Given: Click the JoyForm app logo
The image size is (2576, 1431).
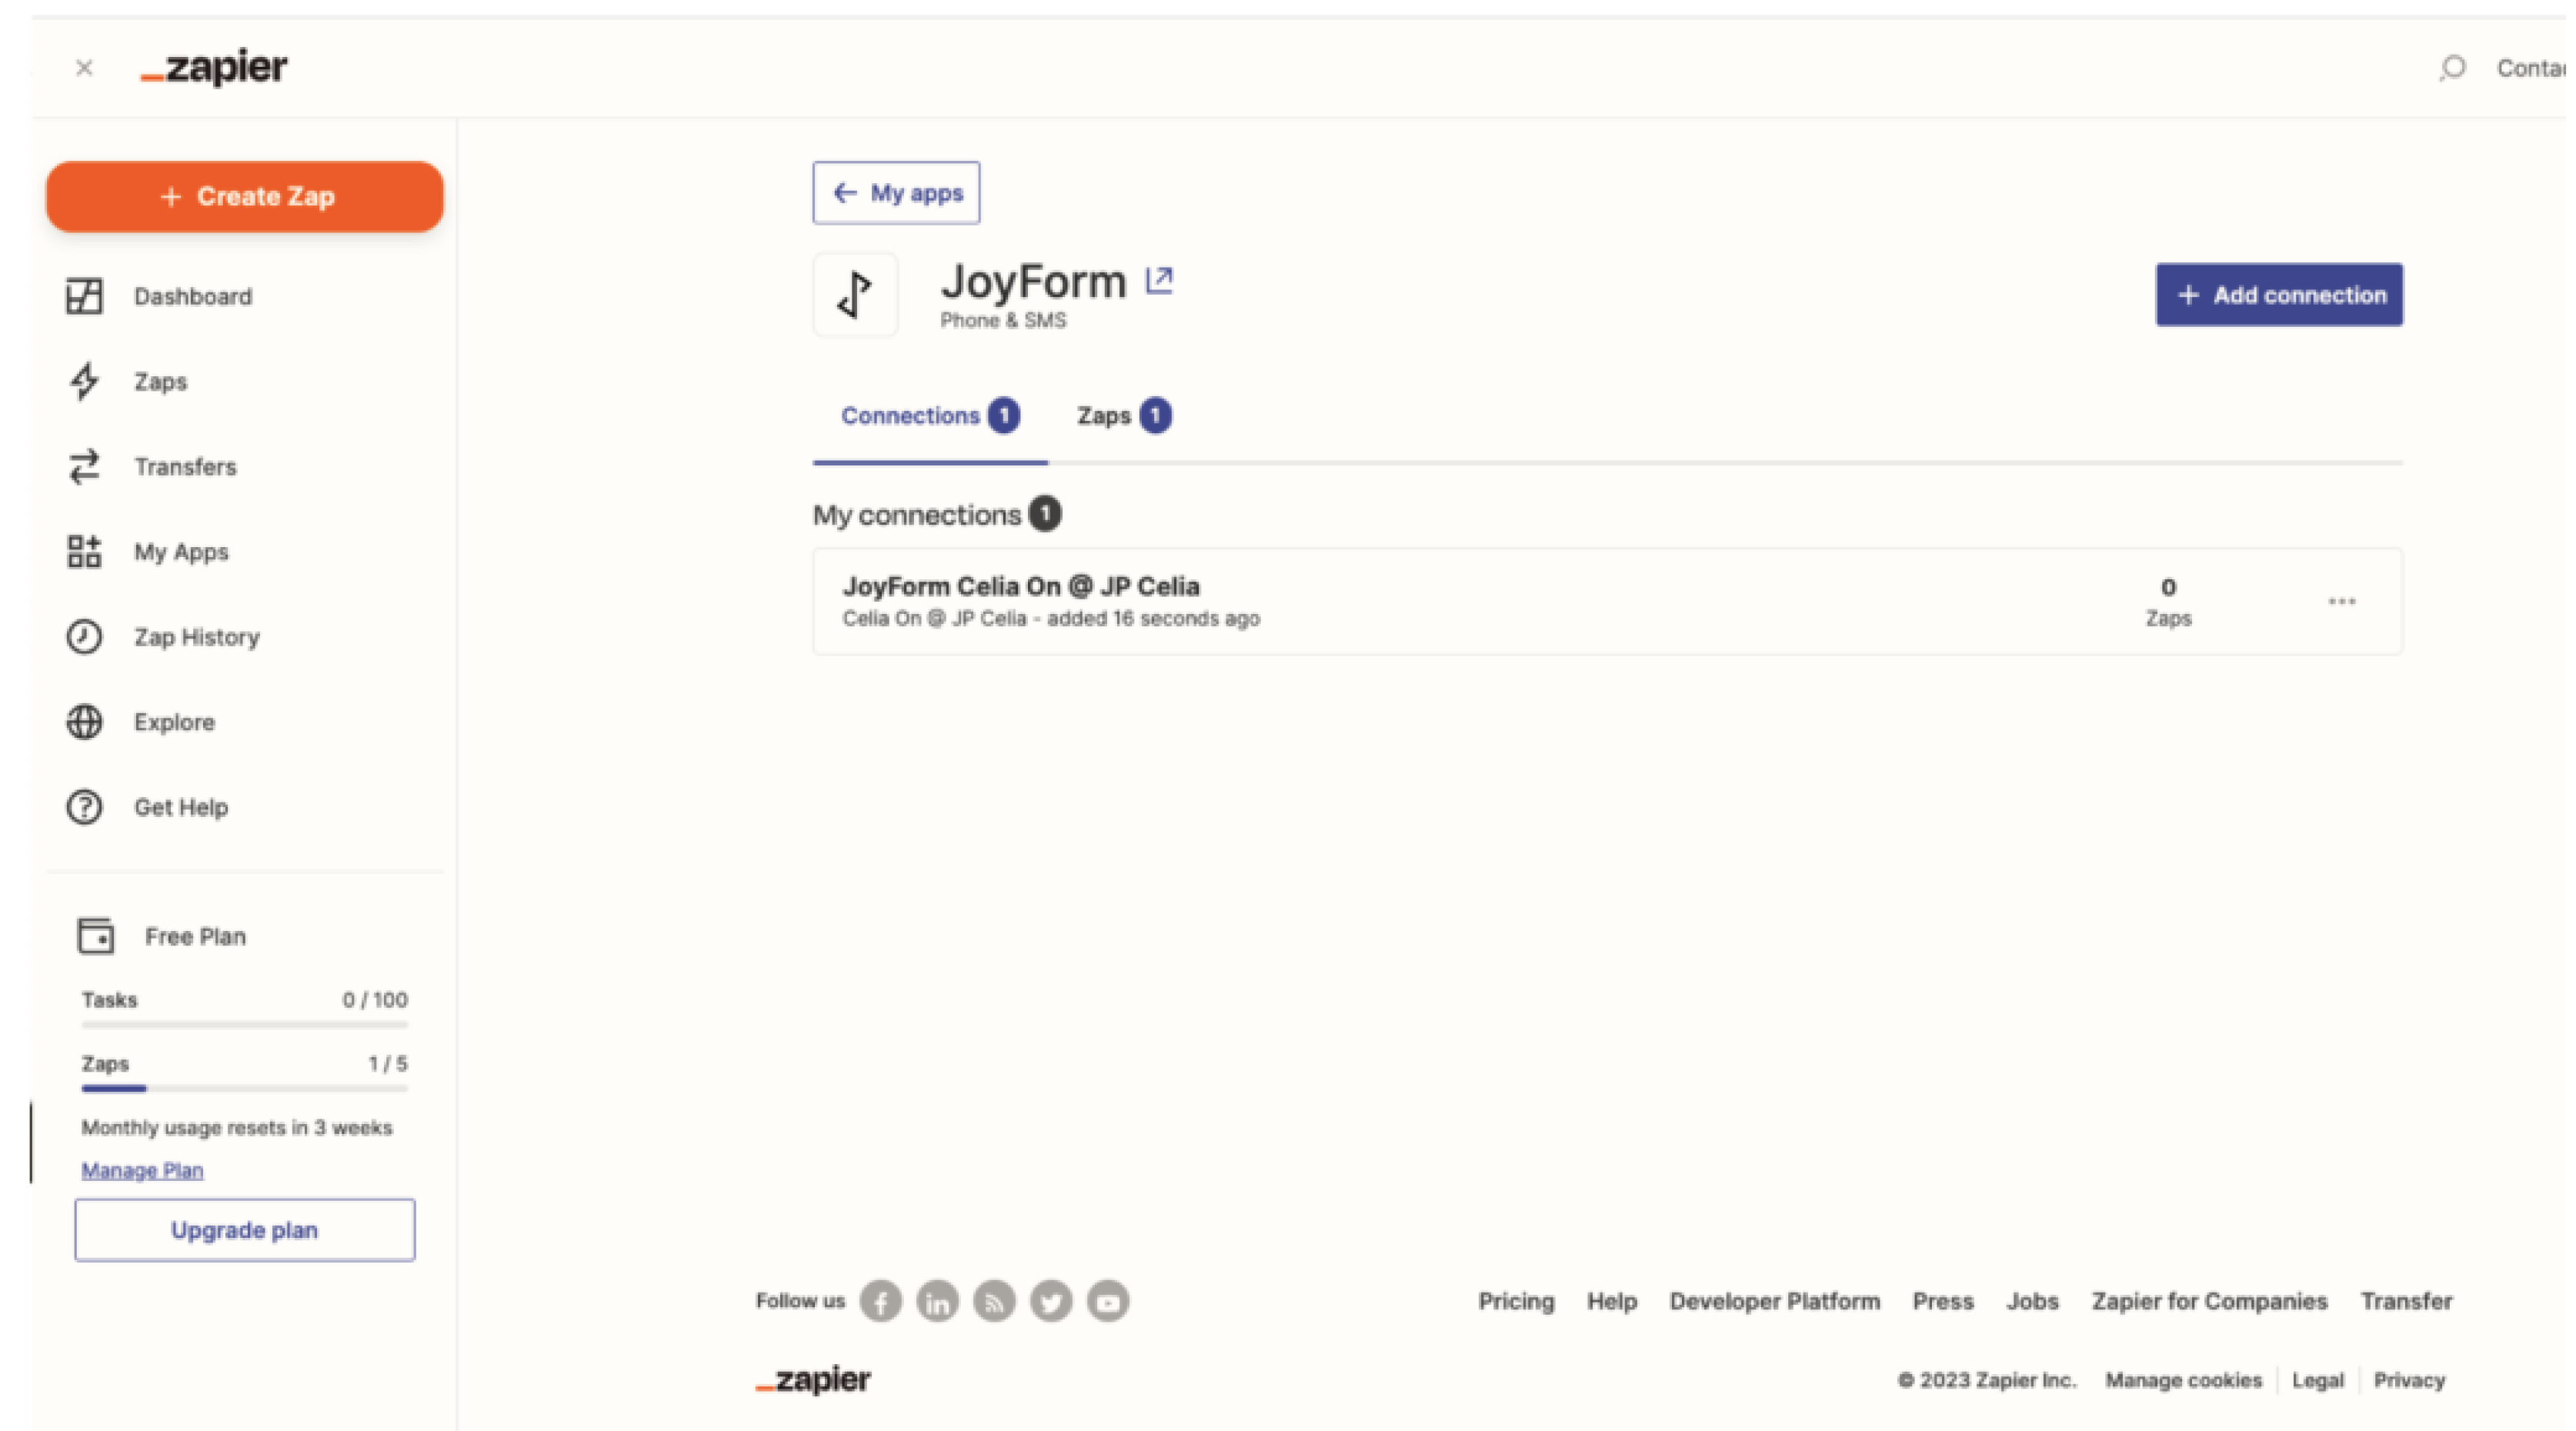Looking at the screenshot, I should (855, 294).
